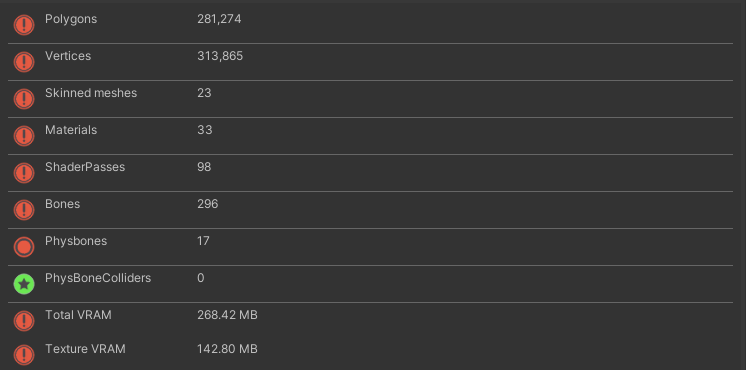Click the warning icon next to Materials
The height and width of the screenshot is (370, 746).
(24, 136)
